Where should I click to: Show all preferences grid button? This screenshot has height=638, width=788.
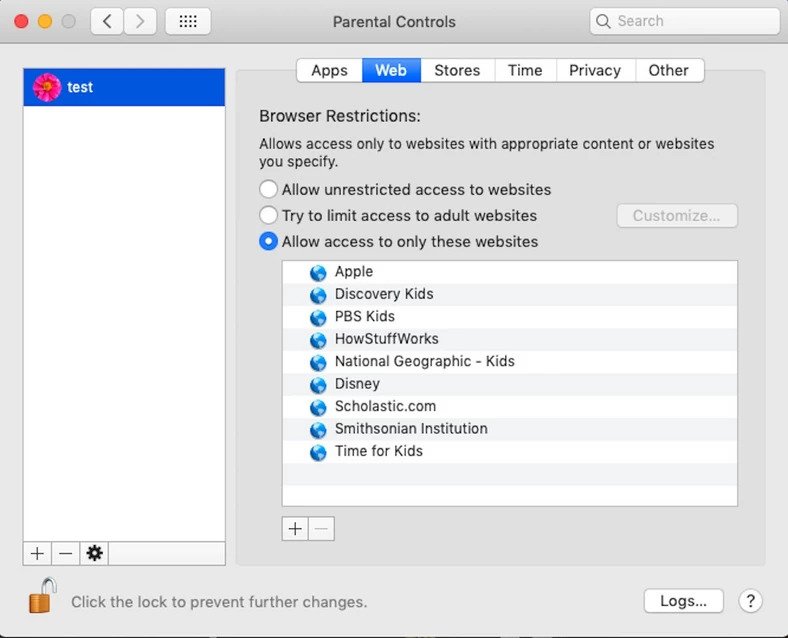188,22
